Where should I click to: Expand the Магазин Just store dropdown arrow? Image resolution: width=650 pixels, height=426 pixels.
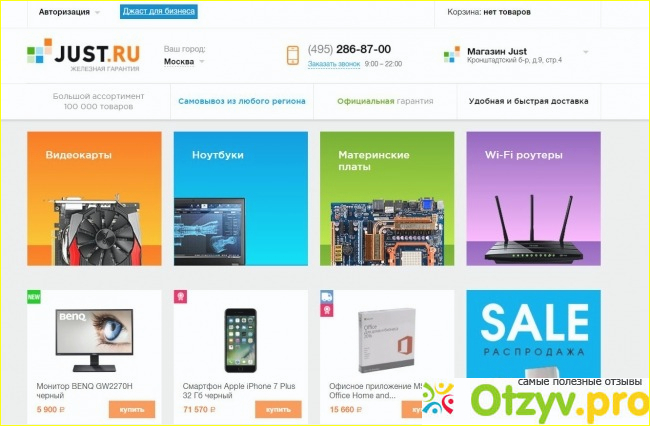[586, 52]
